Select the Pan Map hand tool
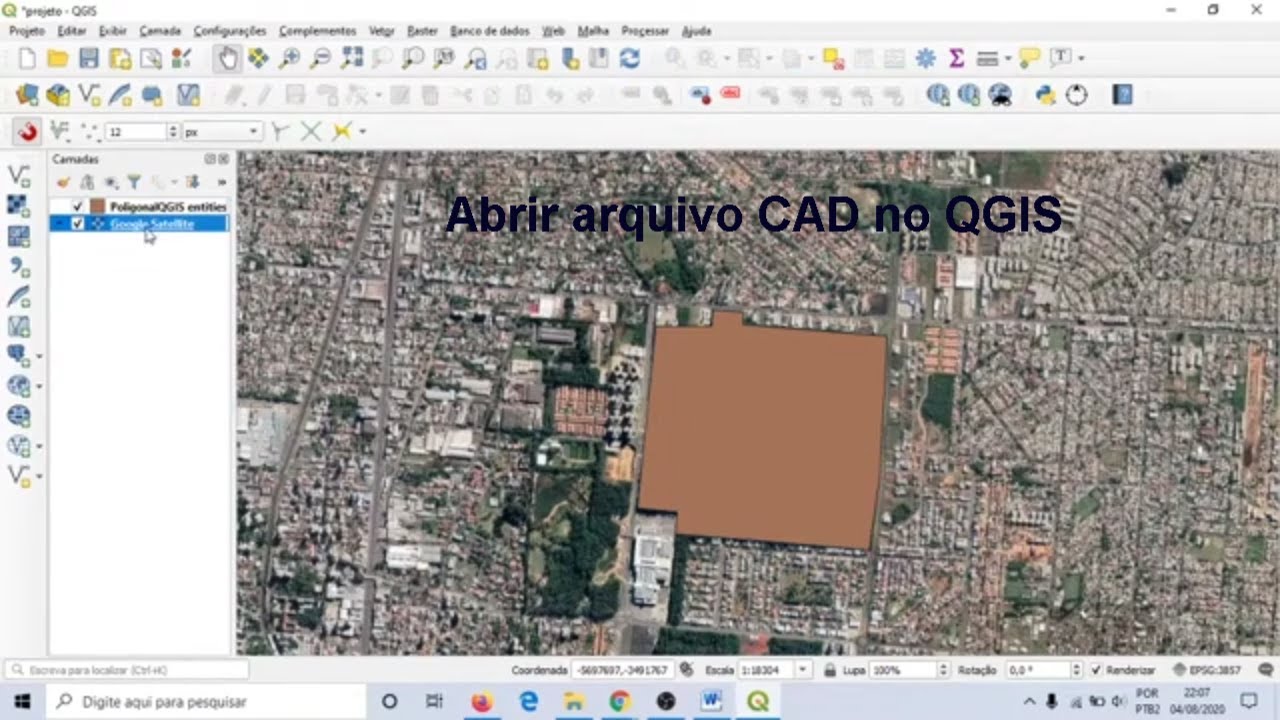The image size is (1280, 720). click(228, 59)
